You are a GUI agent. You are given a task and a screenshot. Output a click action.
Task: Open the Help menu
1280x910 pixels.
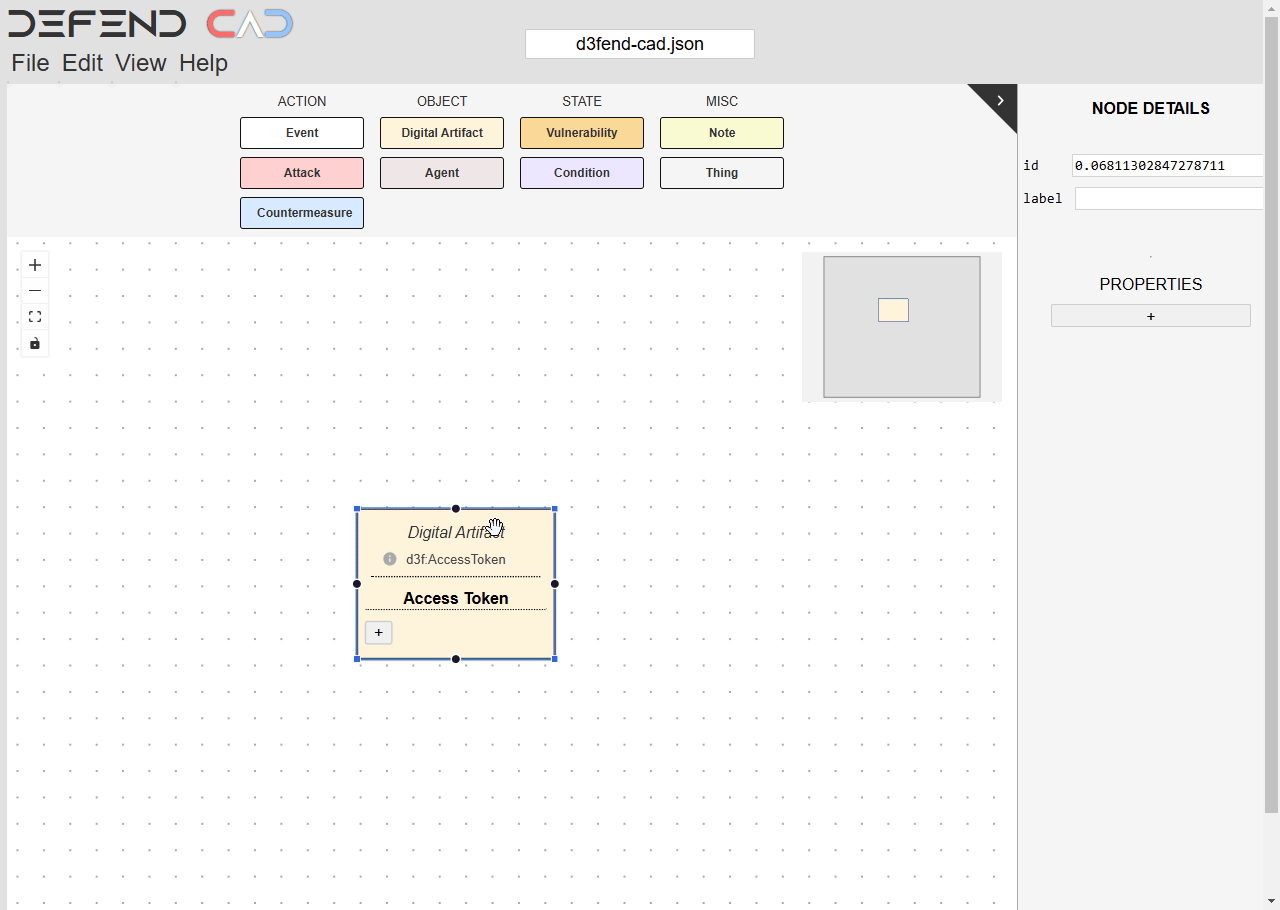click(x=203, y=63)
